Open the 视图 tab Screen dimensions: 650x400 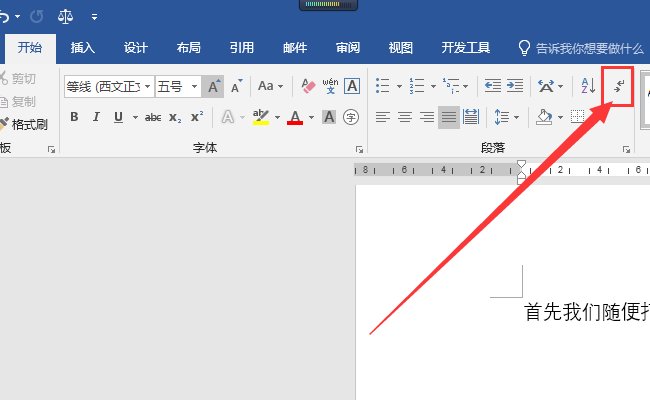(400, 48)
